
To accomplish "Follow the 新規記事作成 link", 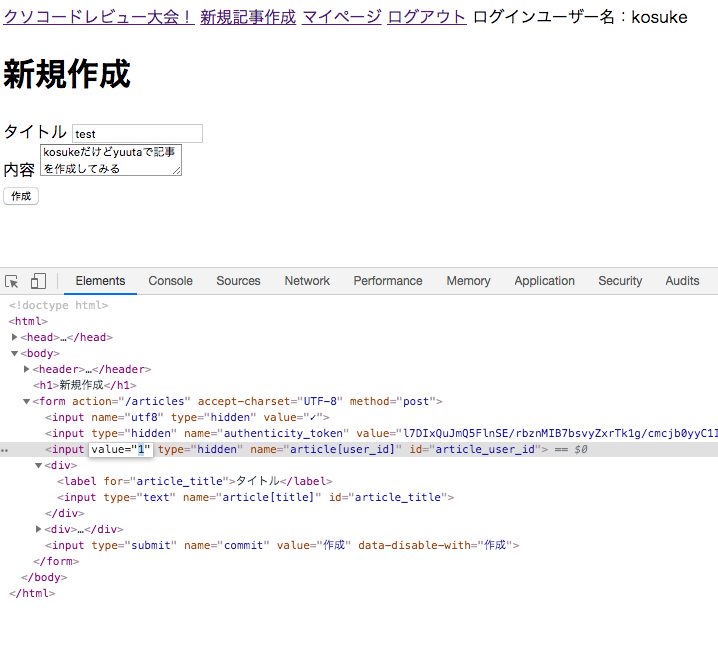I will pyautogui.click(x=248, y=17).
